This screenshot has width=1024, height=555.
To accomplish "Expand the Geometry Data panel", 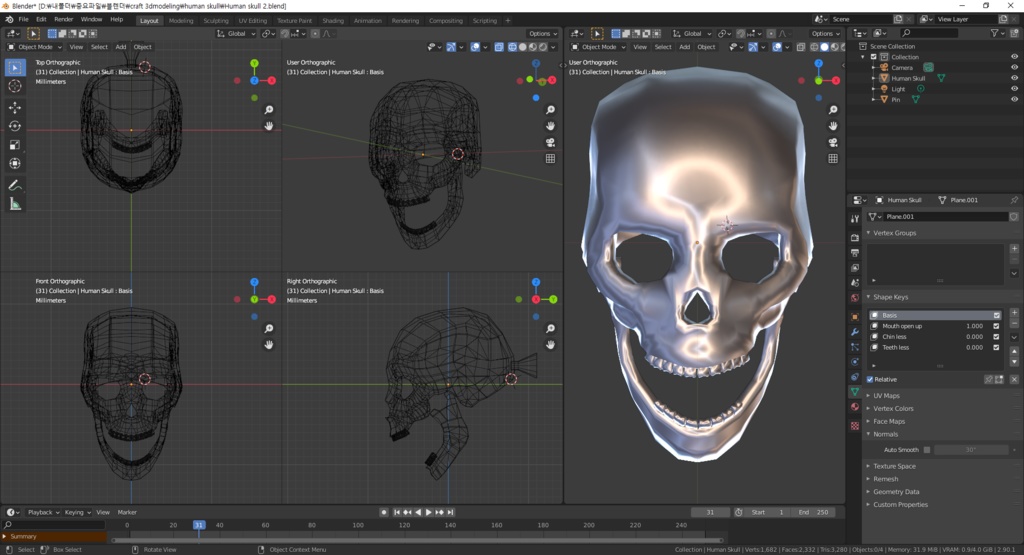I will coord(896,492).
